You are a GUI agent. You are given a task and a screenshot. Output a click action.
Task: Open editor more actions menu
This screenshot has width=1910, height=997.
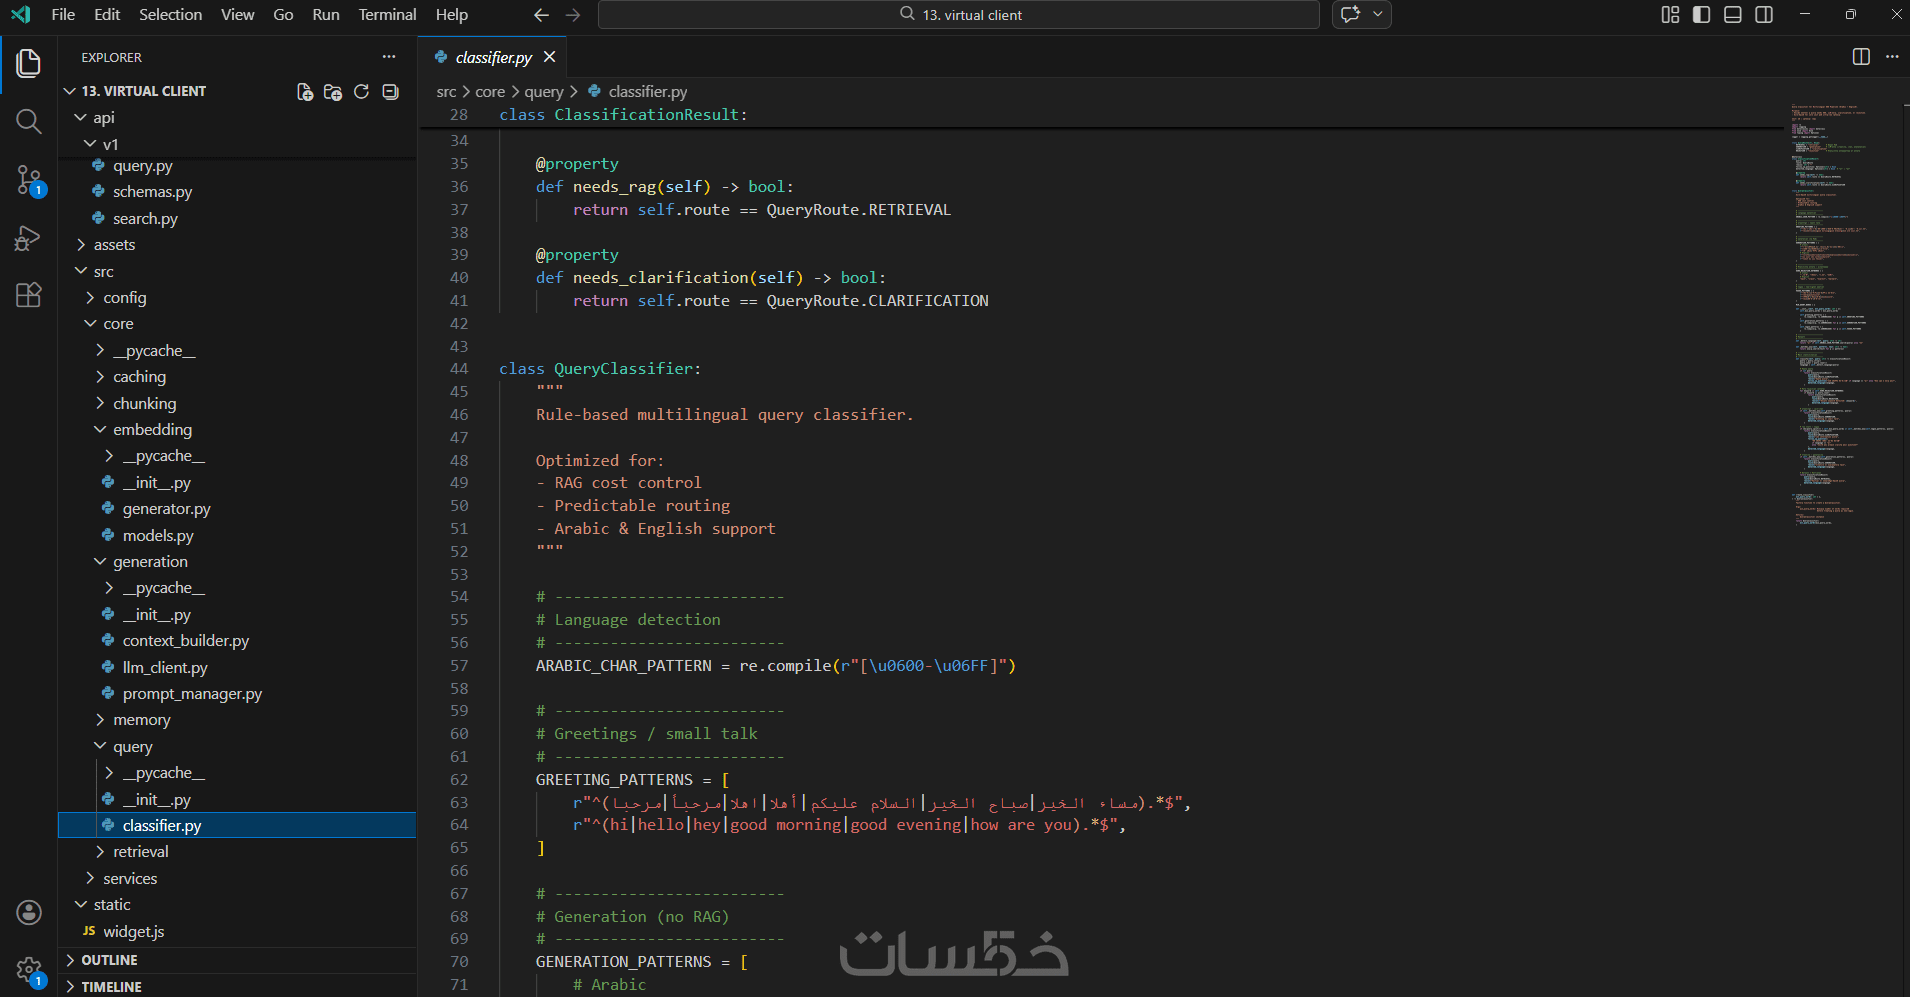(x=1892, y=57)
